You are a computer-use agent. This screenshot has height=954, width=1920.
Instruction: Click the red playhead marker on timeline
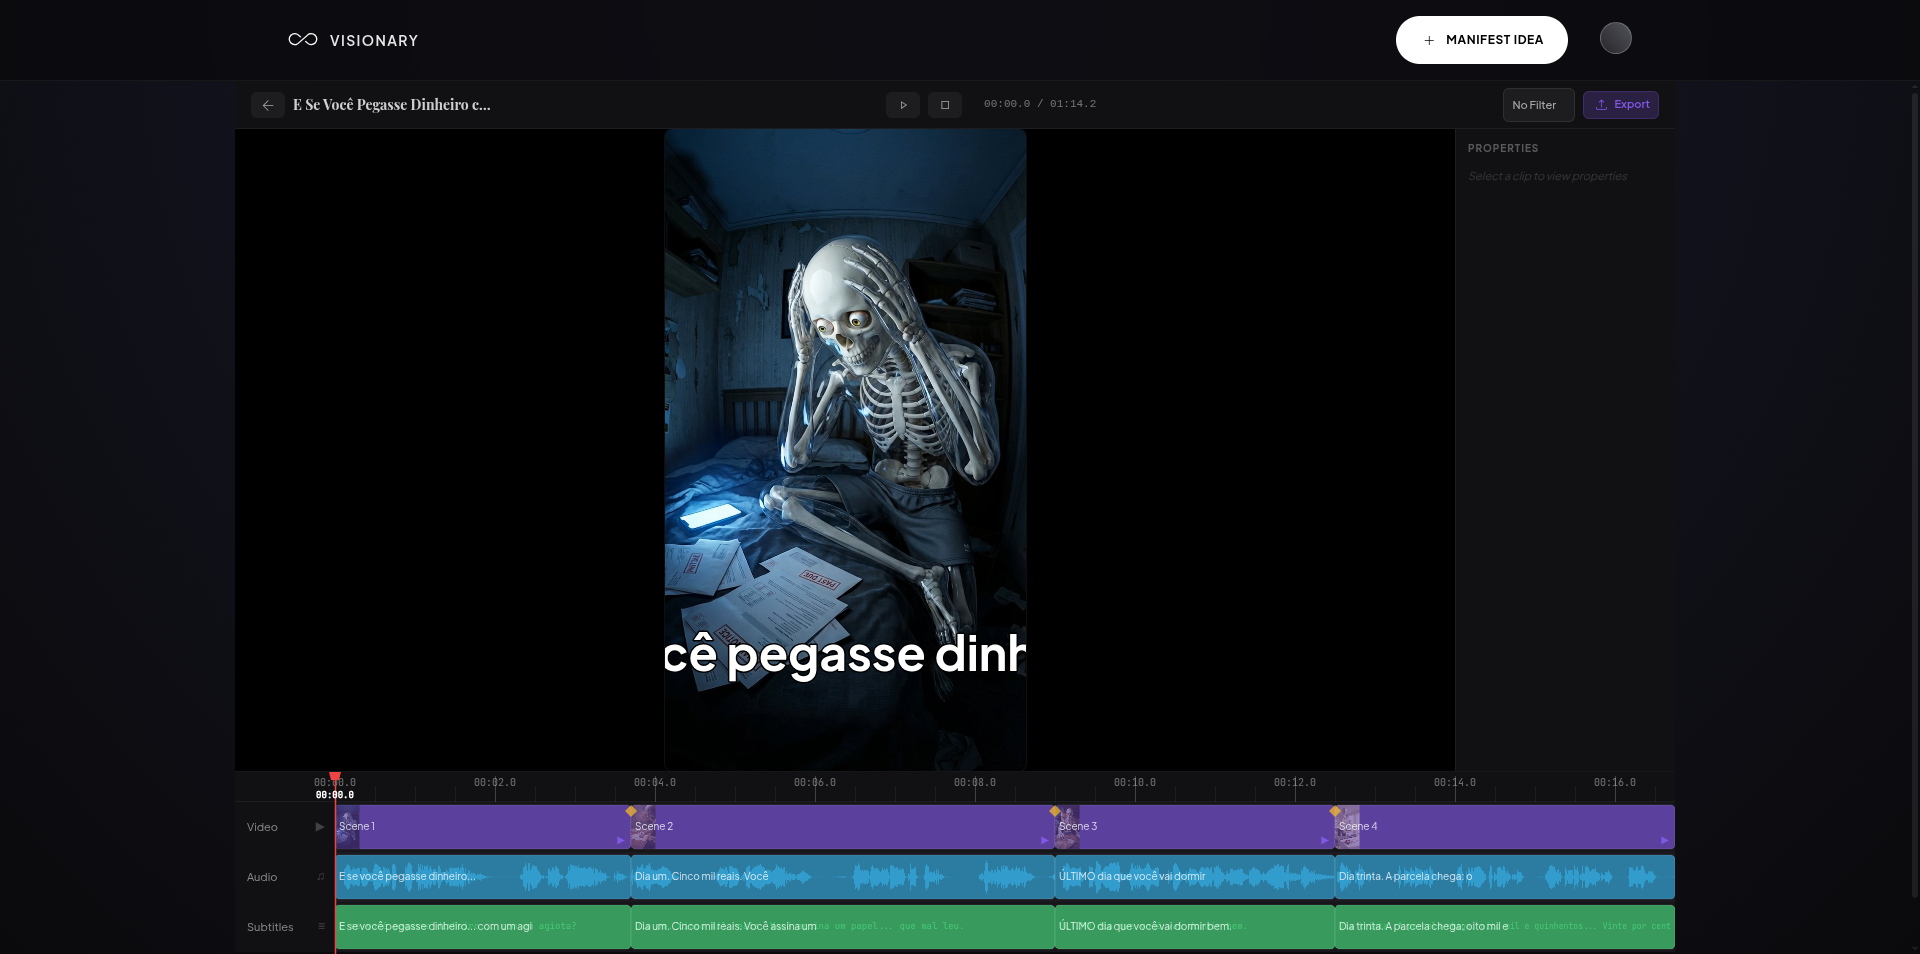pyautogui.click(x=335, y=777)
